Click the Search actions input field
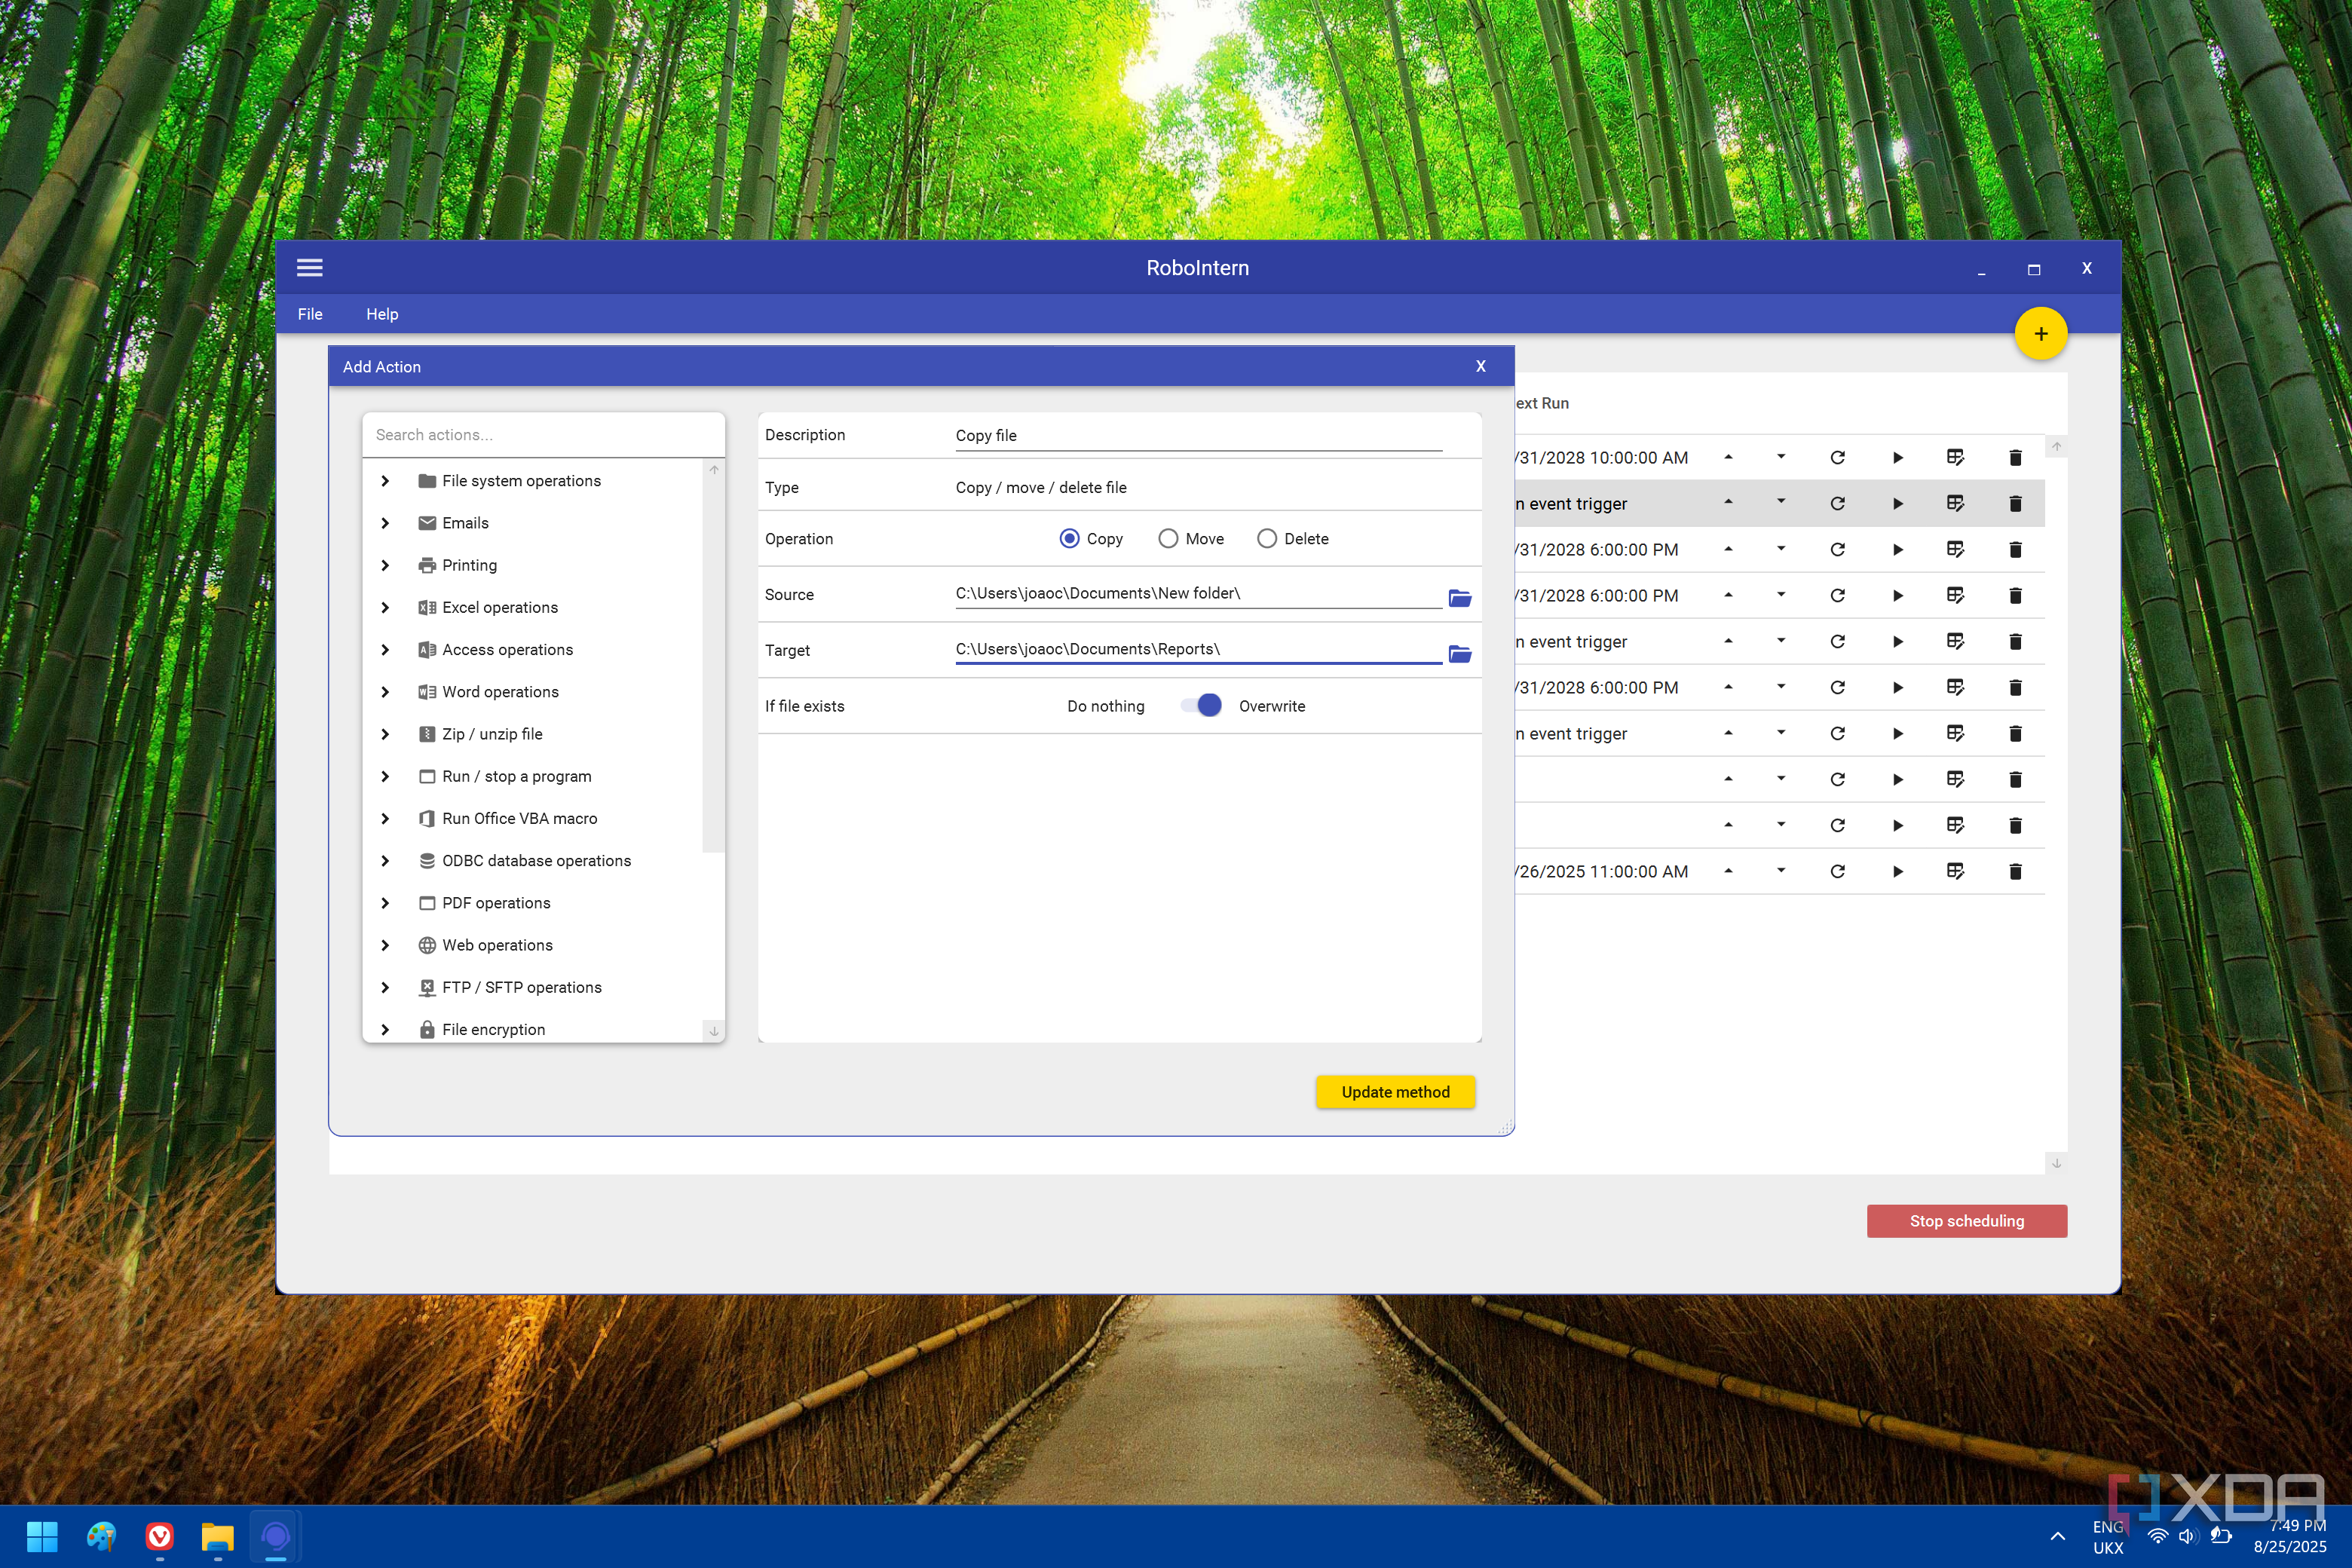This screenshot has height=1568, width=2352. [x=543, y=435]
